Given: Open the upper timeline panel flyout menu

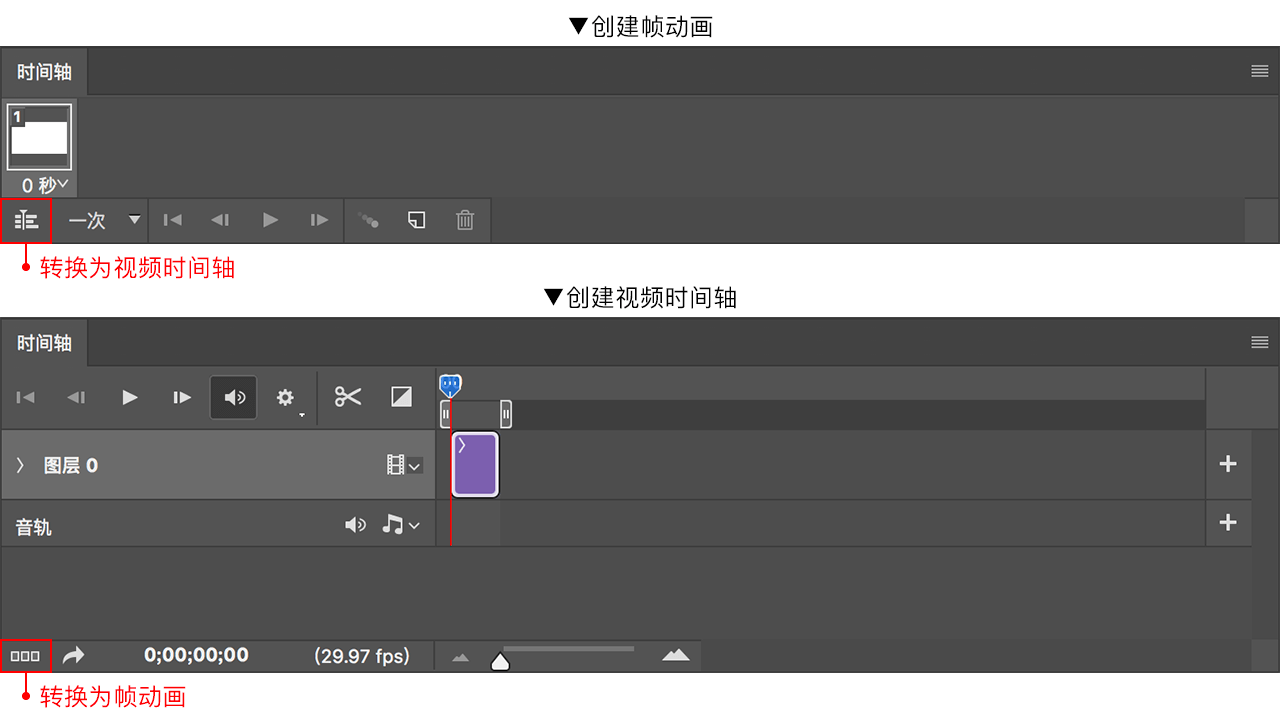Looking at the screenshot, I should [x=1259, y=71].
